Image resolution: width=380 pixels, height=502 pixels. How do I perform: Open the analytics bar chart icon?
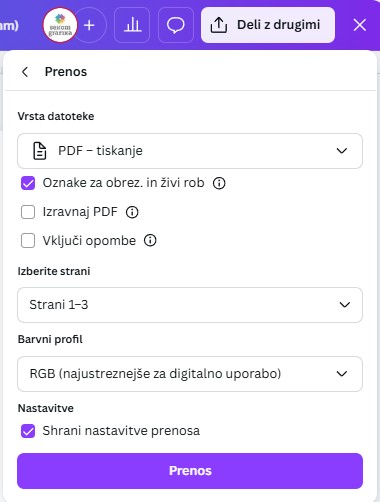click(132, 25)
